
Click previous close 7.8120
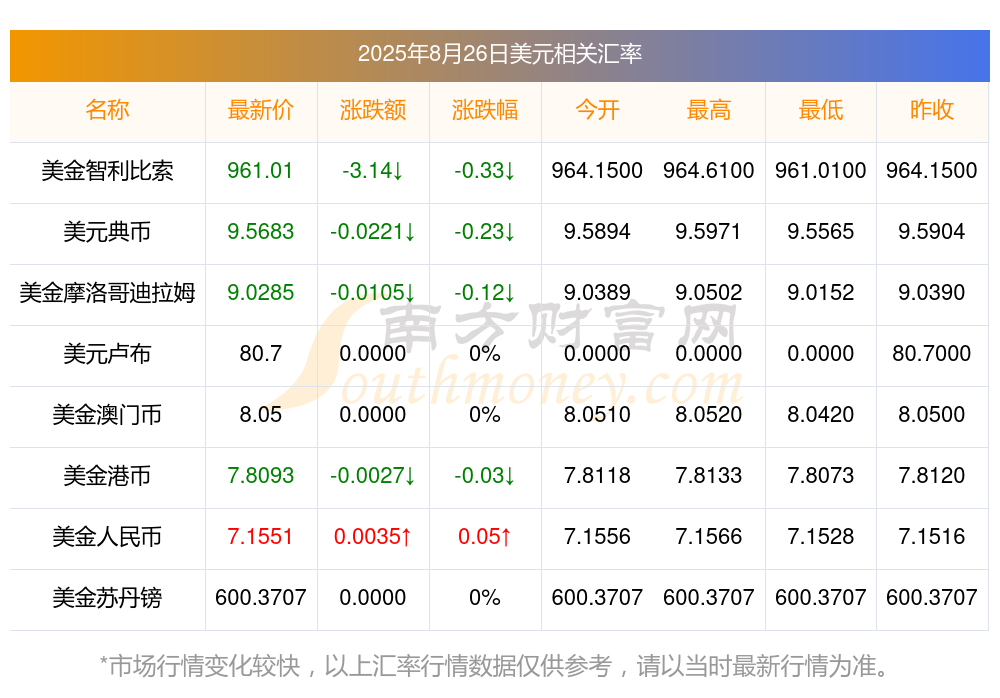[x=932, y=476]
